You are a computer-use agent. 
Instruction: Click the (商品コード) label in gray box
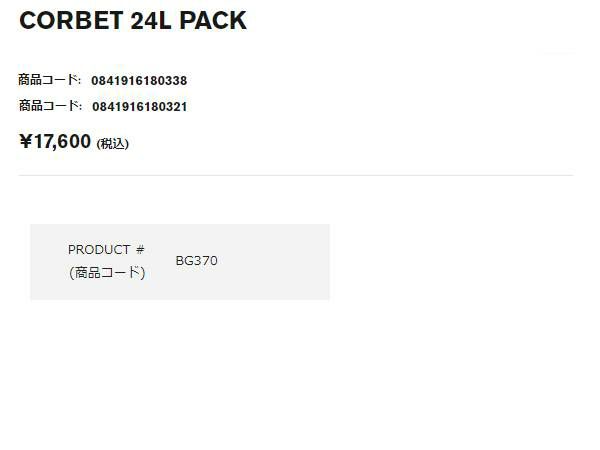click(107, 273)
